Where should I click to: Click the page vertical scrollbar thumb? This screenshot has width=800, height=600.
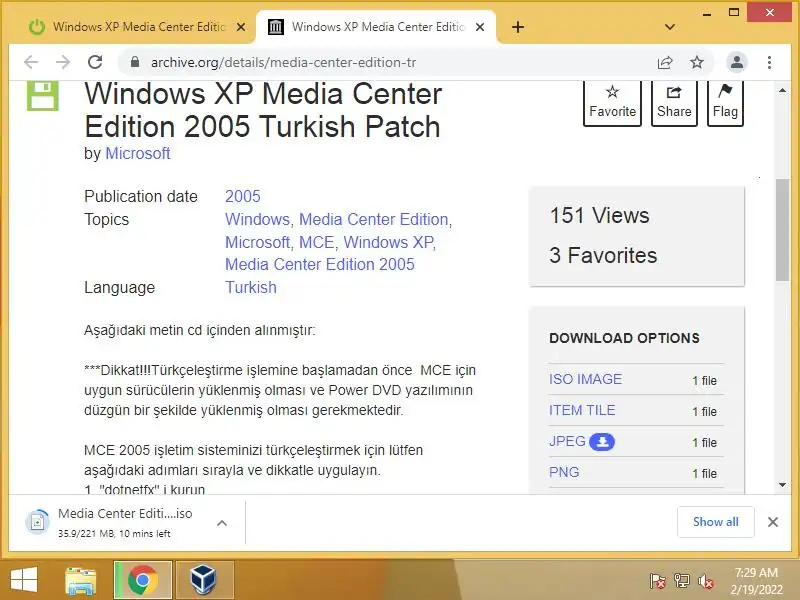click(x=783, y=230)
